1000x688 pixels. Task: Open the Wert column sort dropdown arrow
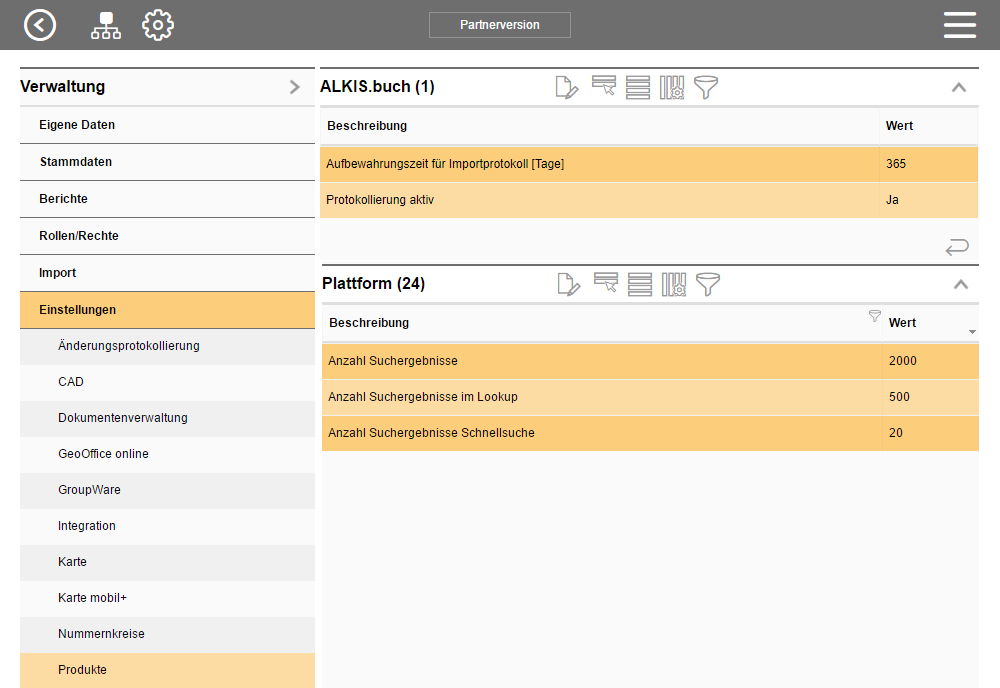point(972,332)
